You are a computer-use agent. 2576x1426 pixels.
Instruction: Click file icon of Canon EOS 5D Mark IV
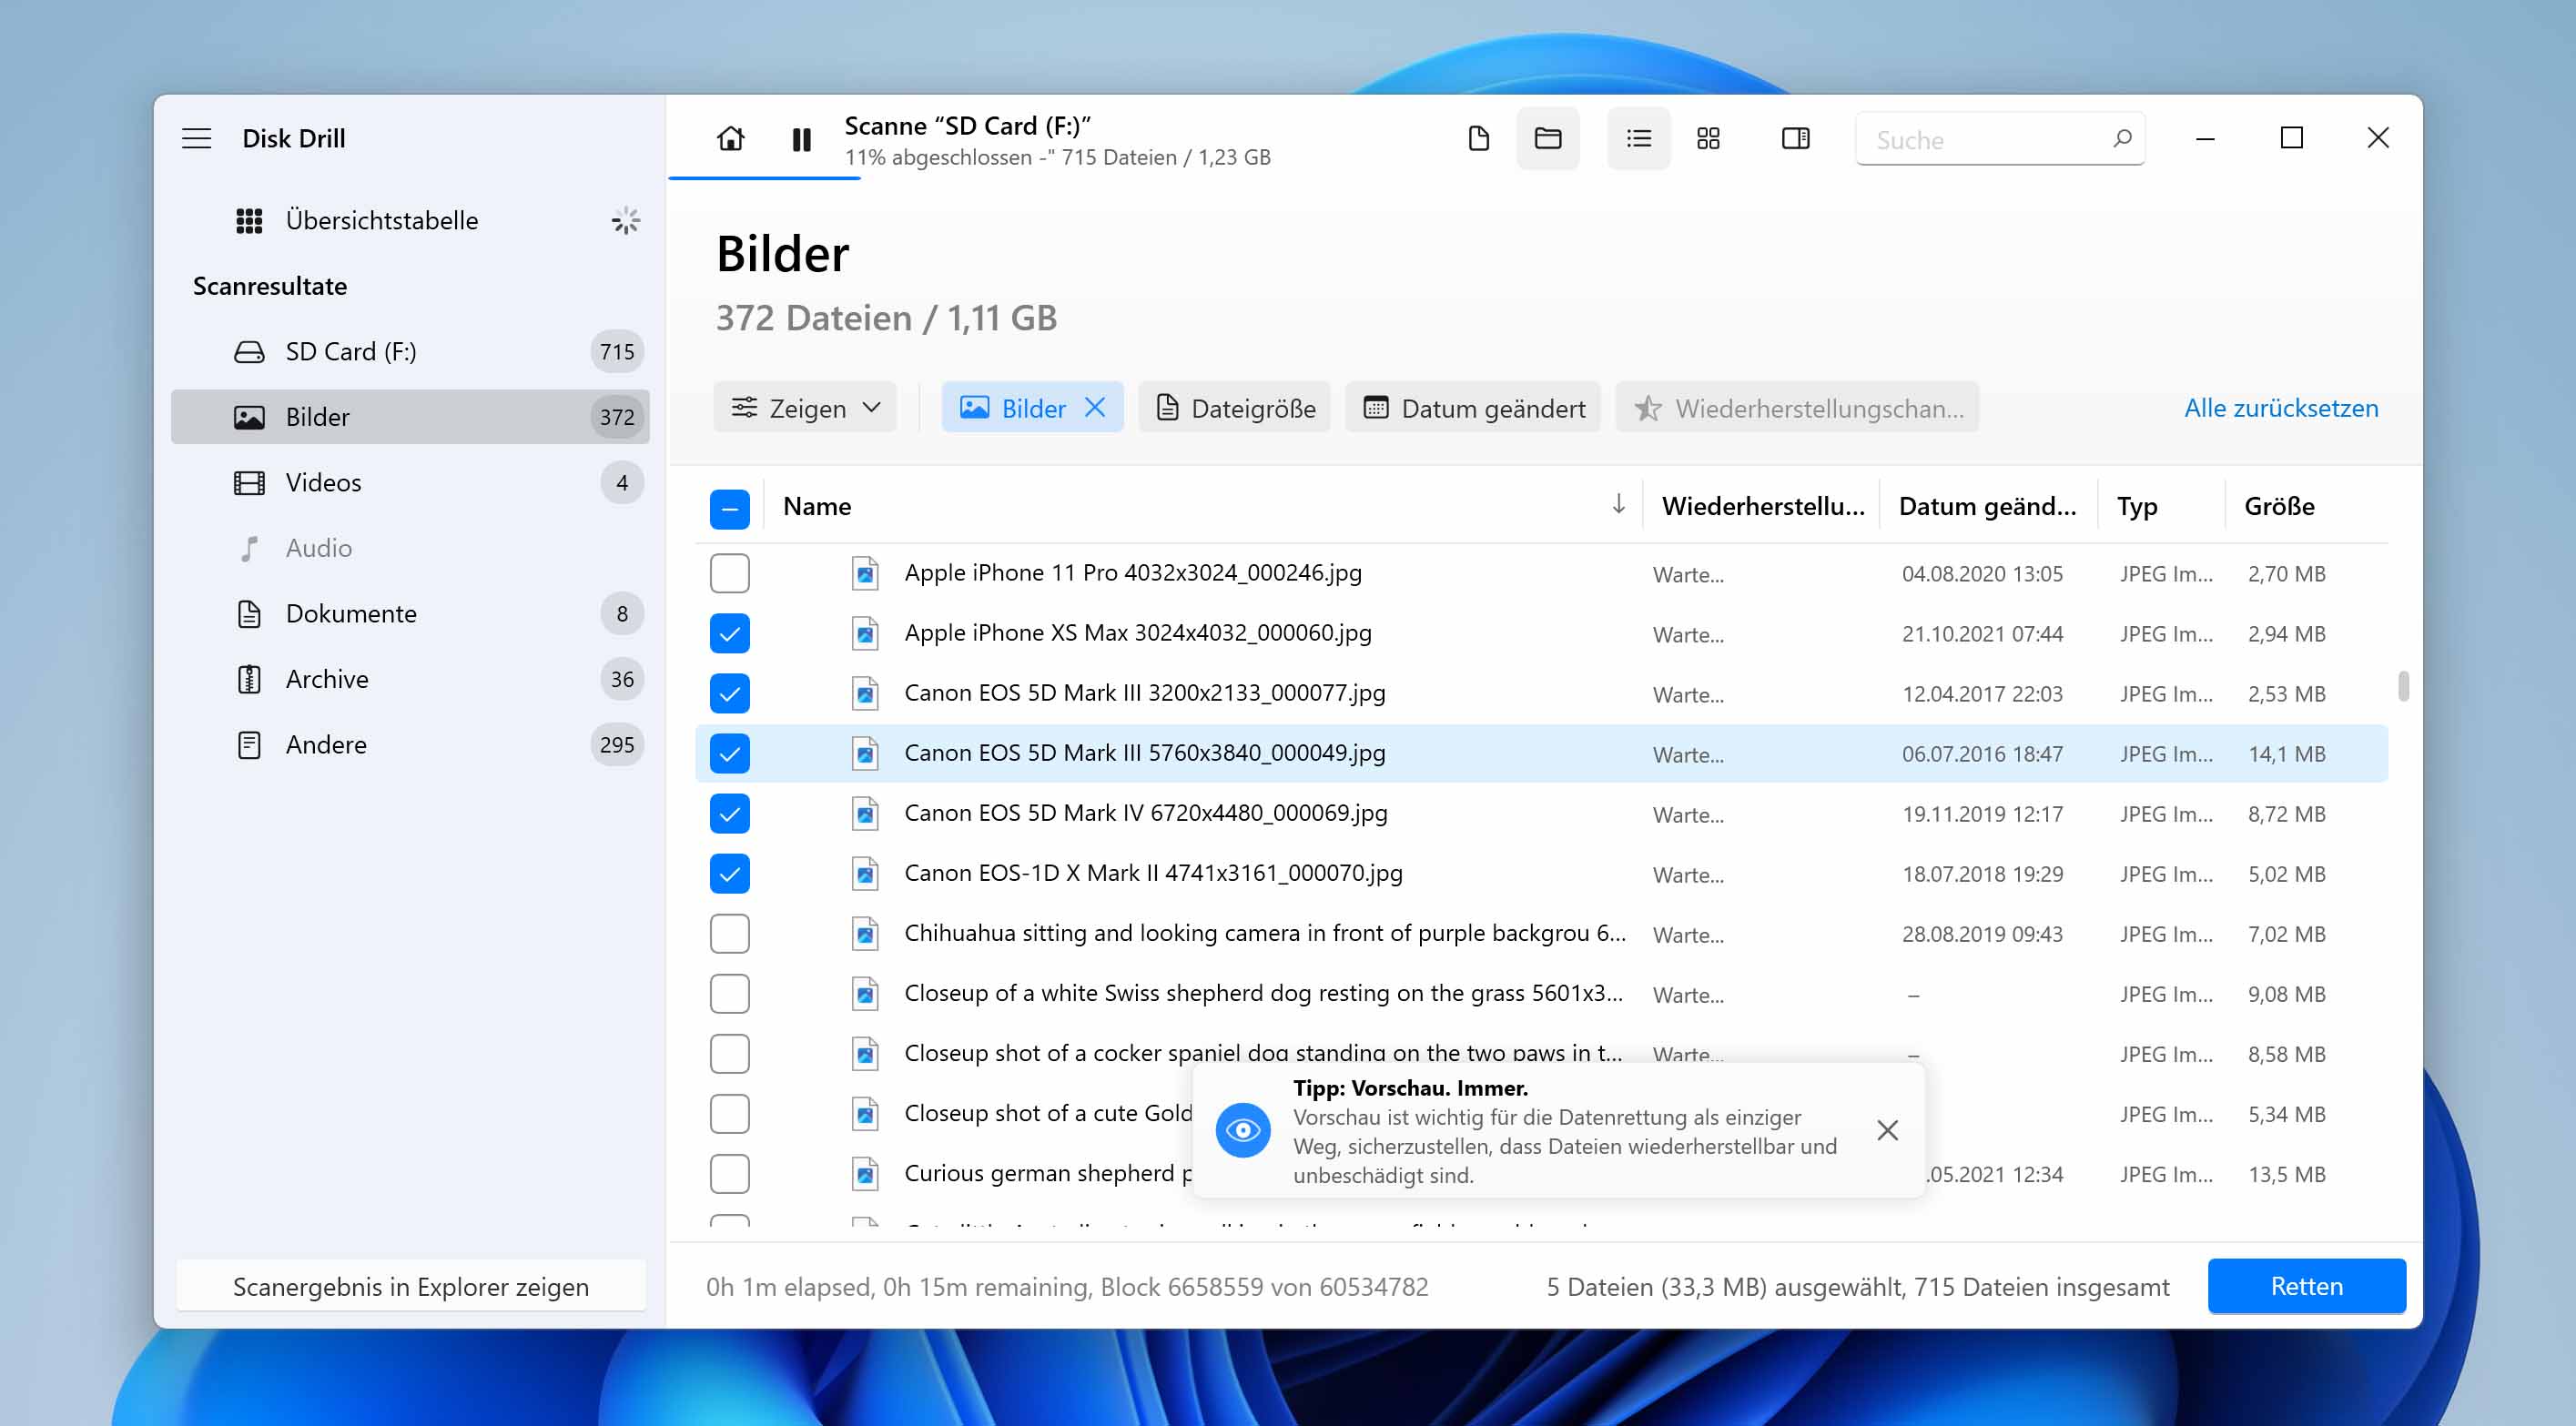click(864, 813)
